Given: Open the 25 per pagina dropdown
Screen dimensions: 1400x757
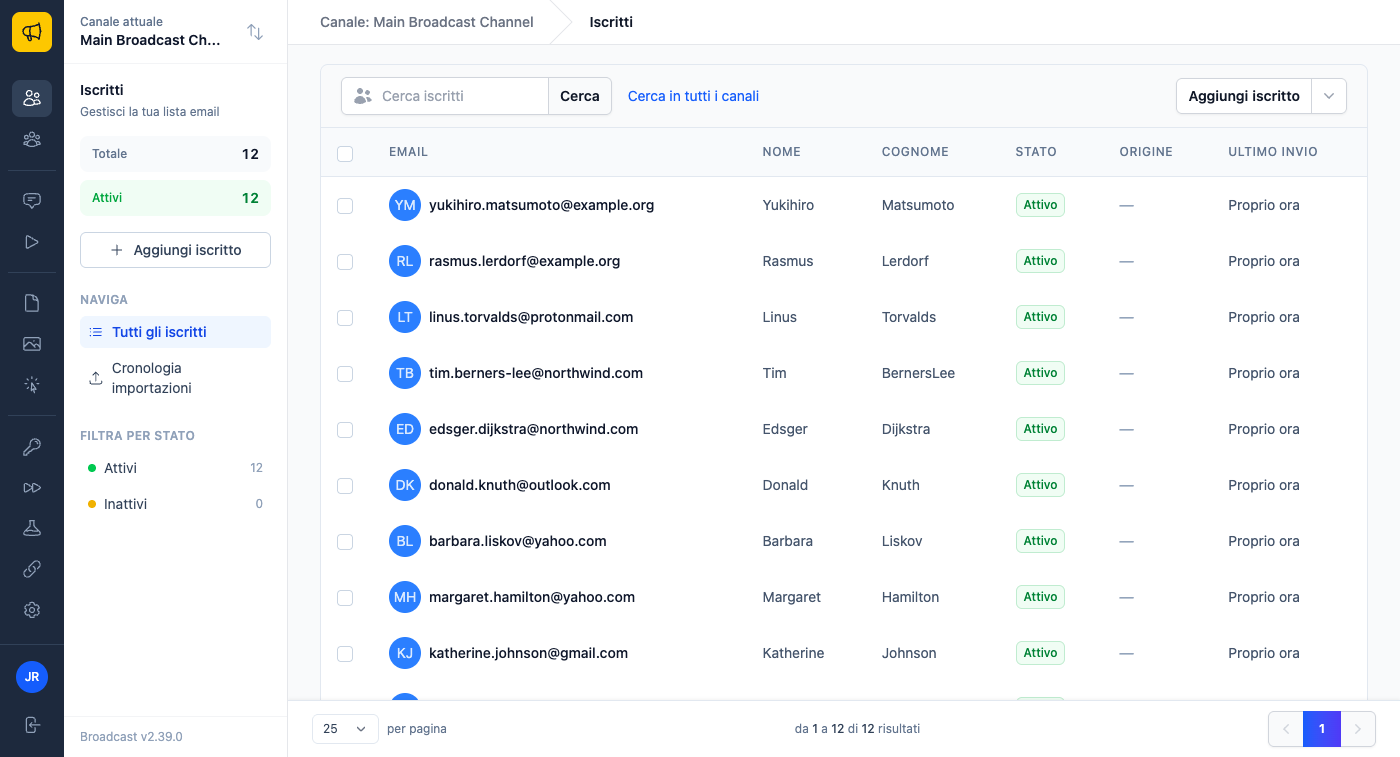Looking at the screenshot, I should (345, 729).
